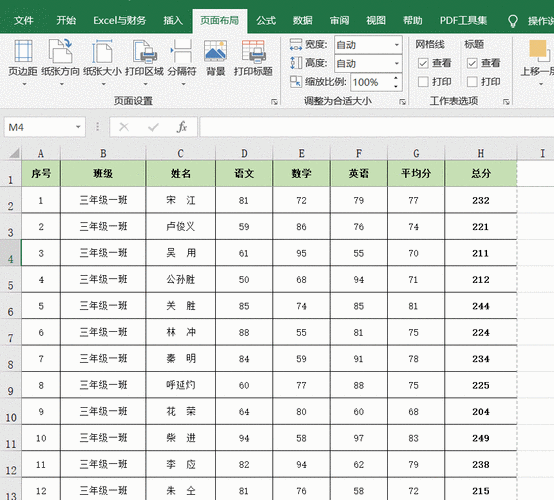
Task: Open the 打印区域 print area tool
Action: click(145, 63)
